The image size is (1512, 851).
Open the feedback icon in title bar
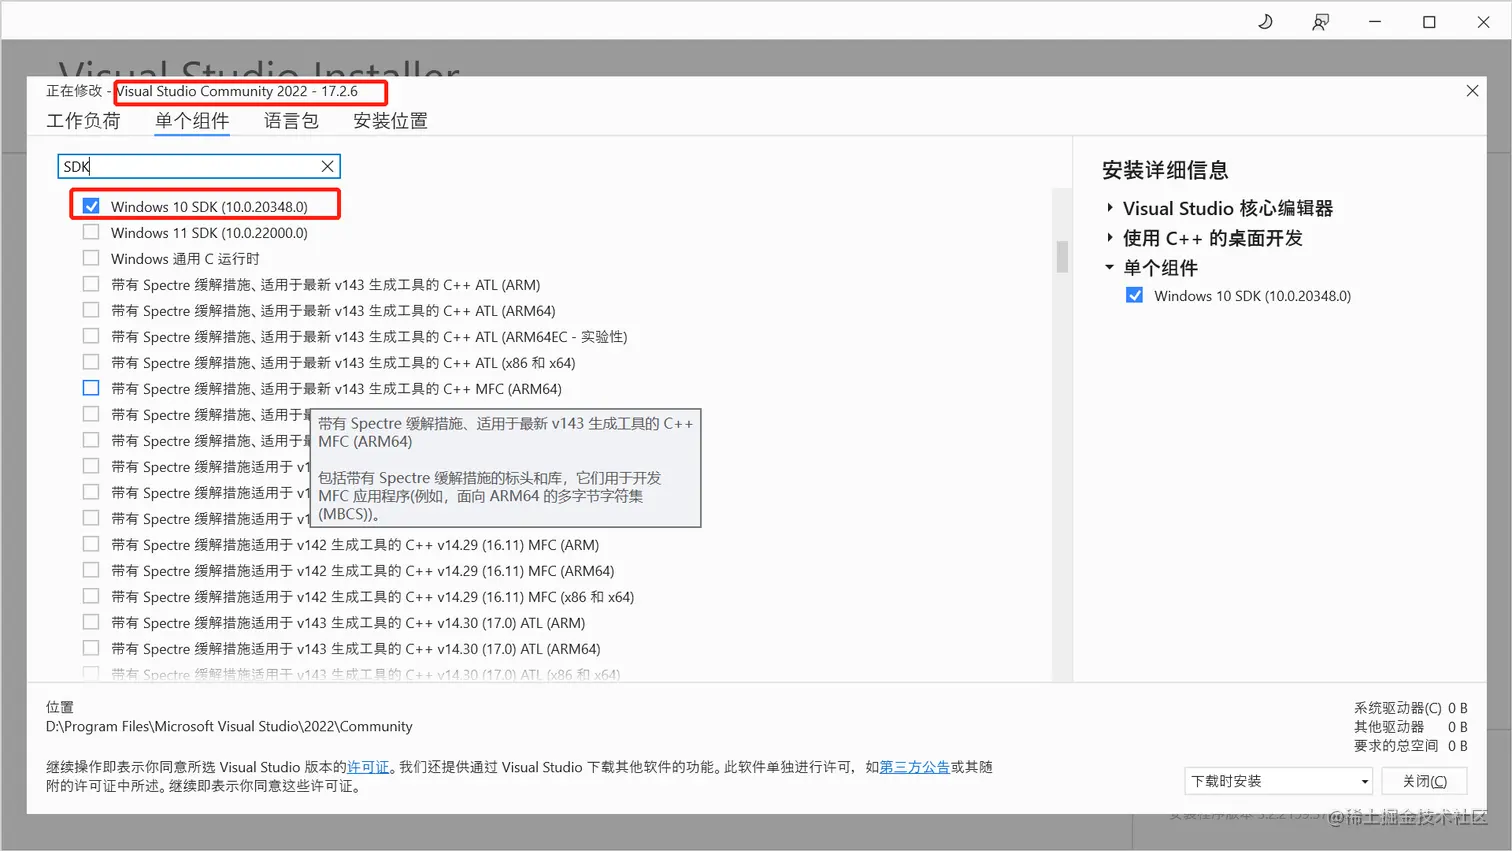tap(1320, 21)
